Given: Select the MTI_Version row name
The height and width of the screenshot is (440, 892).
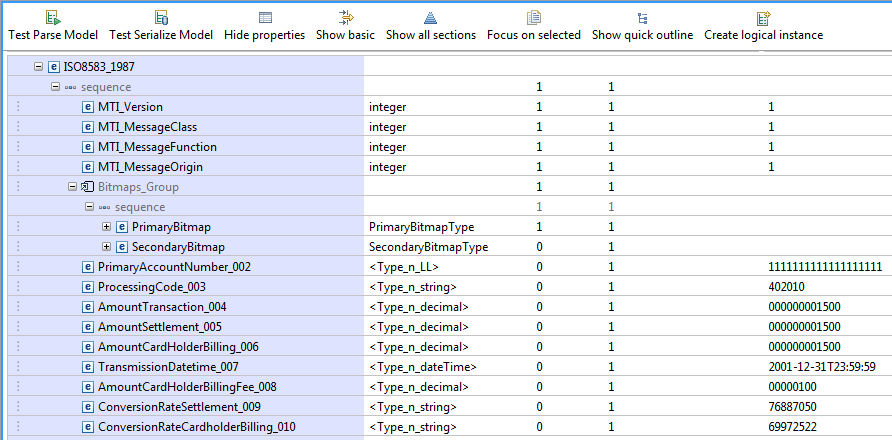Looking at the screenshot, I should (130, 107).
